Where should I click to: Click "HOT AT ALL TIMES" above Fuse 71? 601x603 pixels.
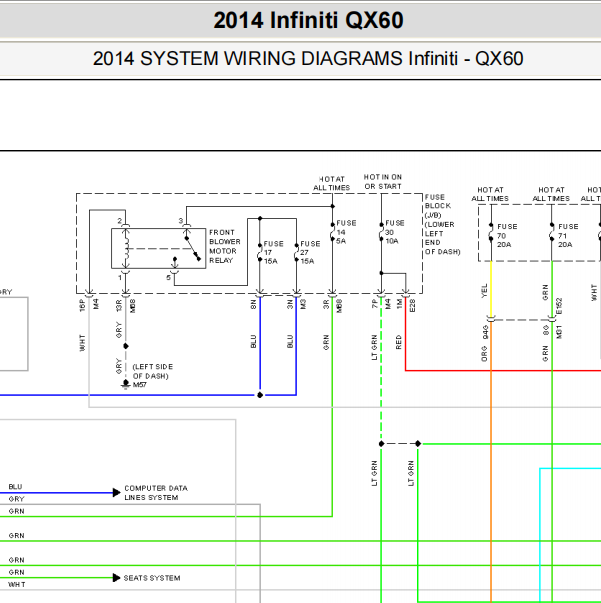coord(551,194)
